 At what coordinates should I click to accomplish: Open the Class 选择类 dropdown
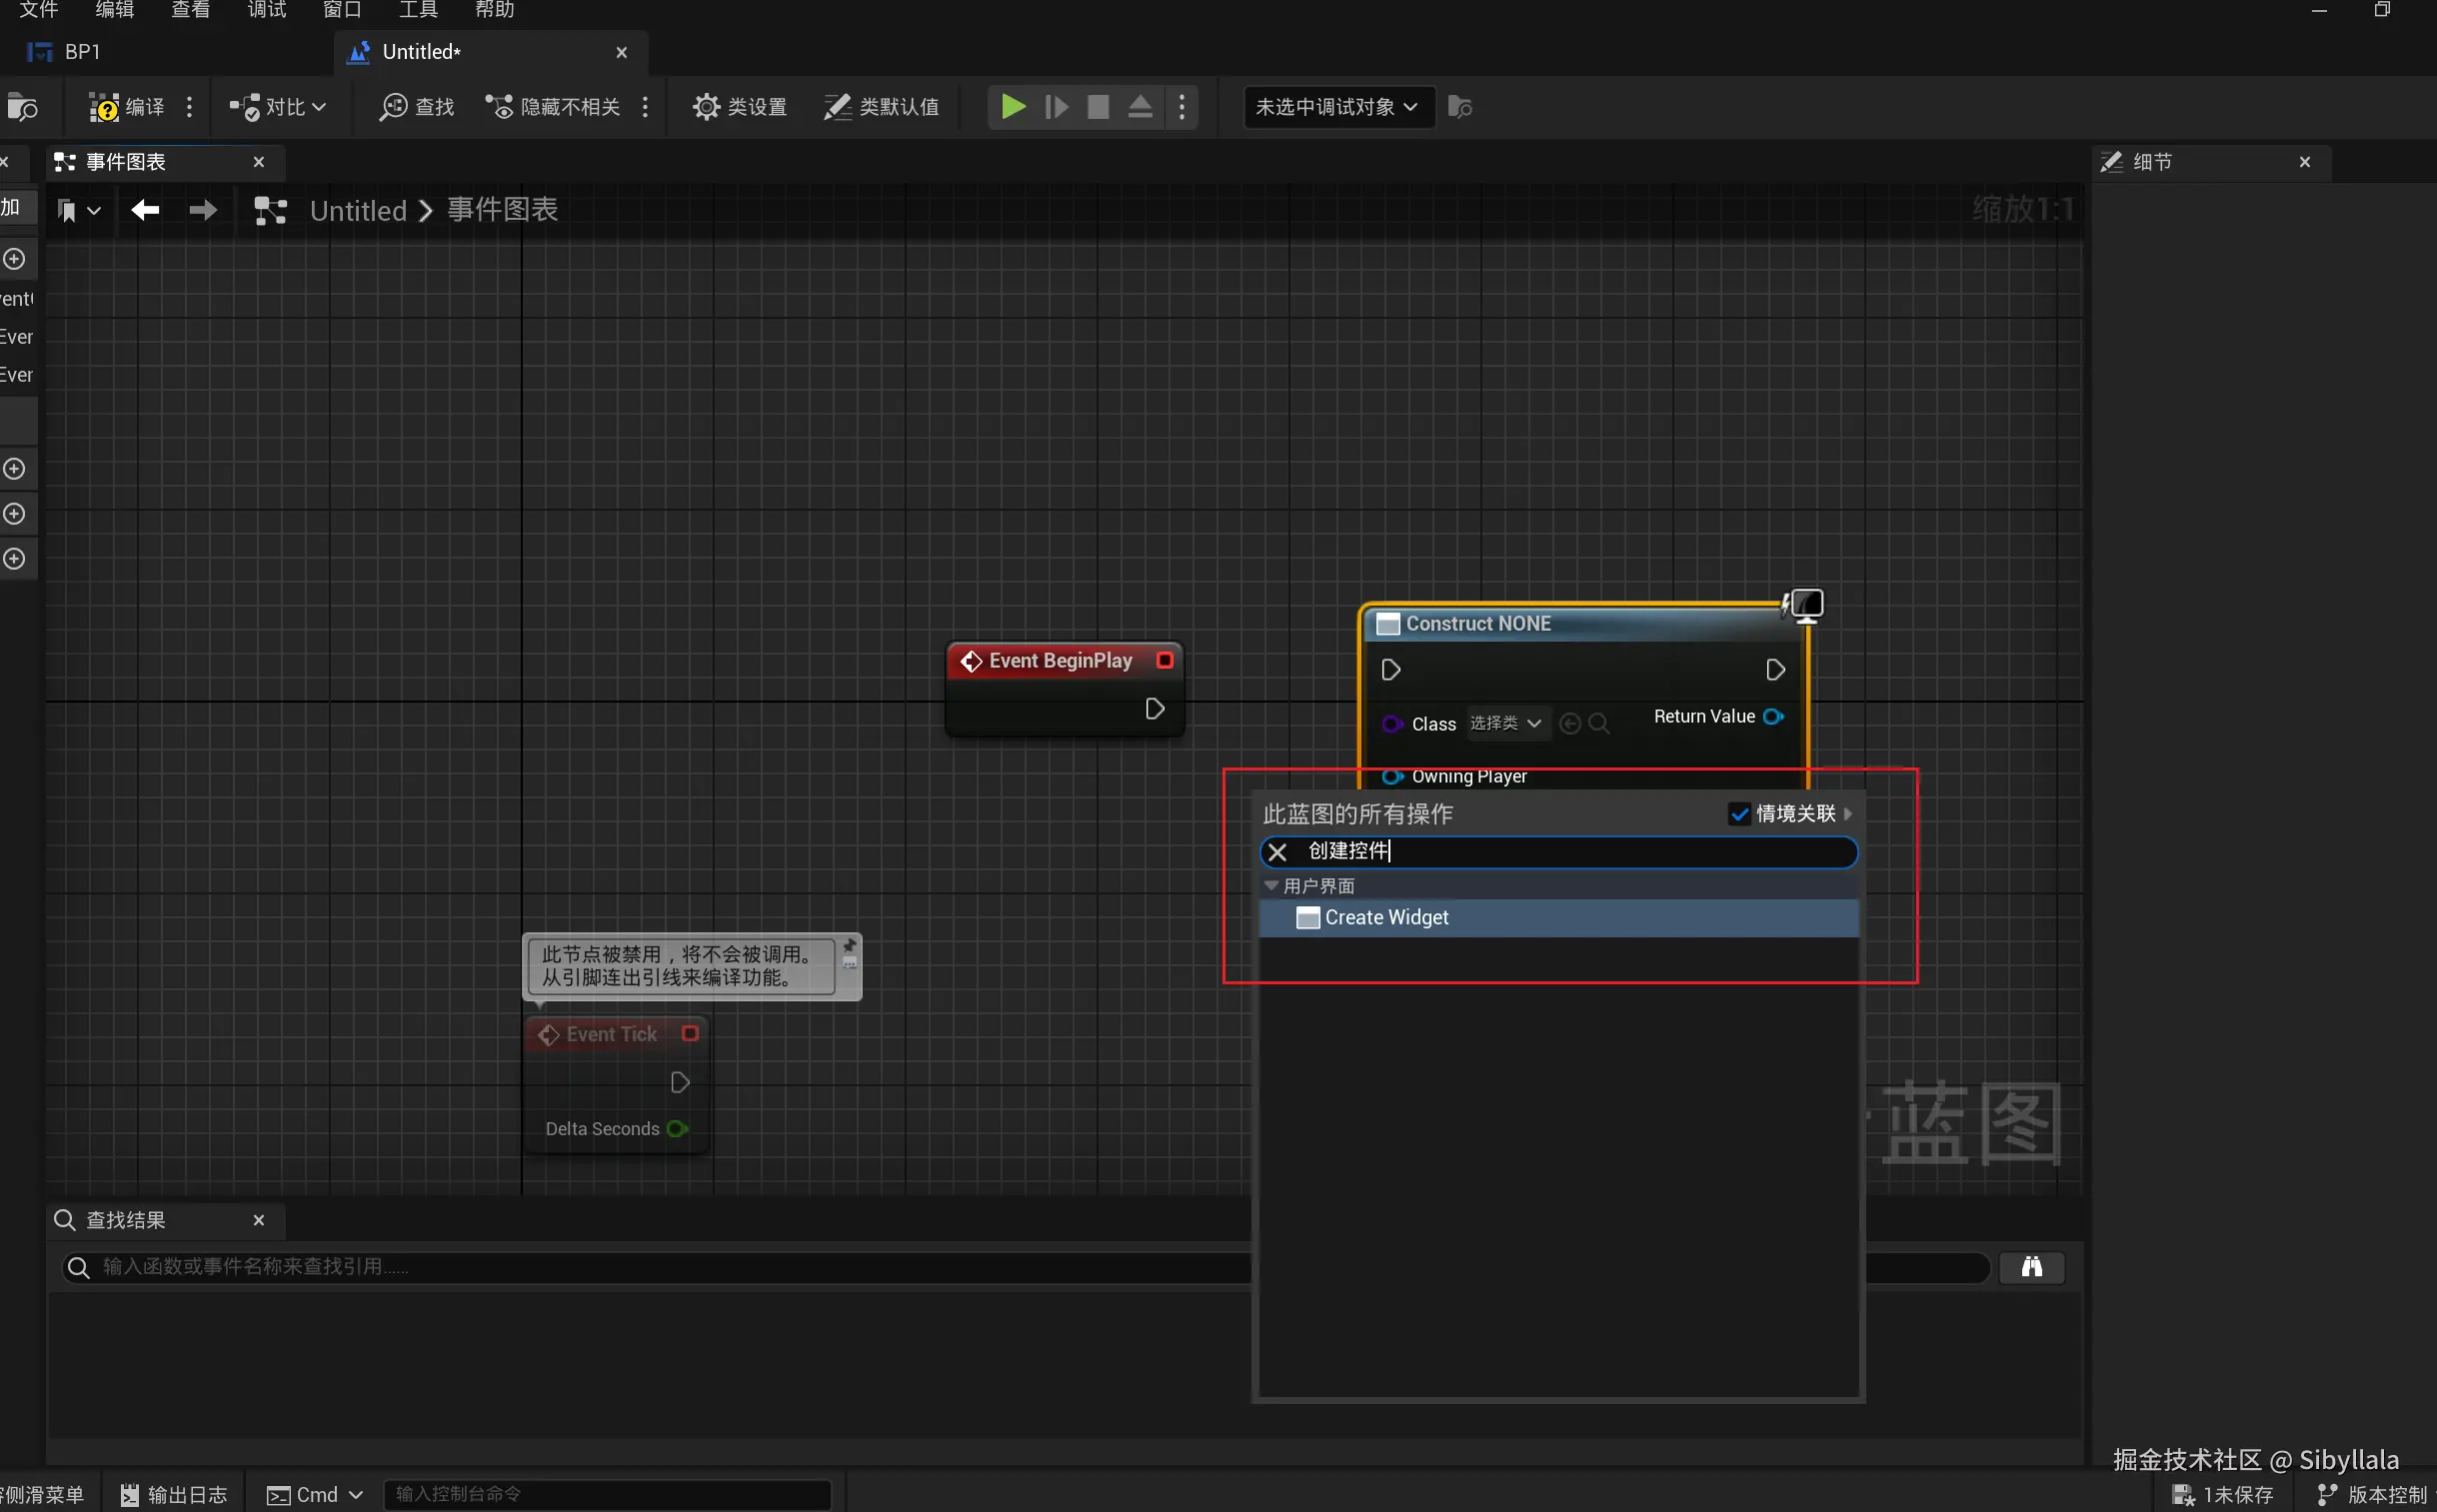click(x=1507, y=723)
